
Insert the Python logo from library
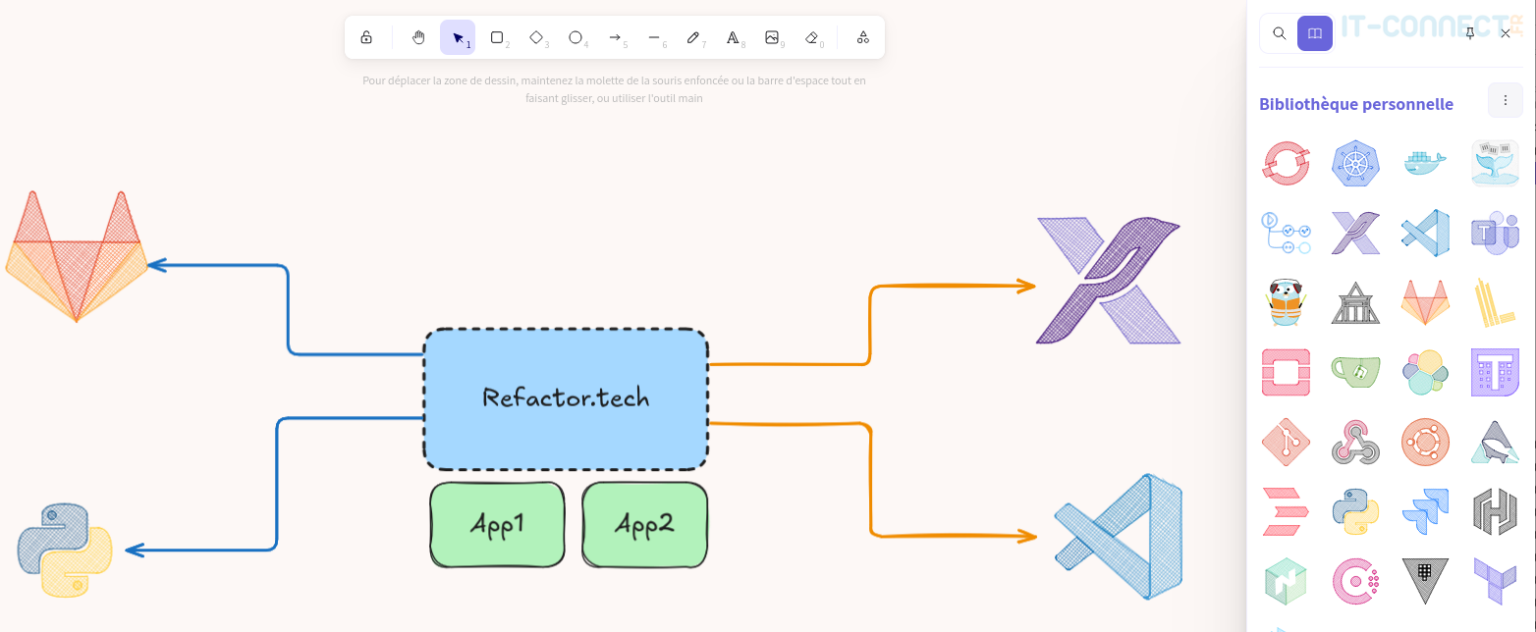pos(1355,511)
